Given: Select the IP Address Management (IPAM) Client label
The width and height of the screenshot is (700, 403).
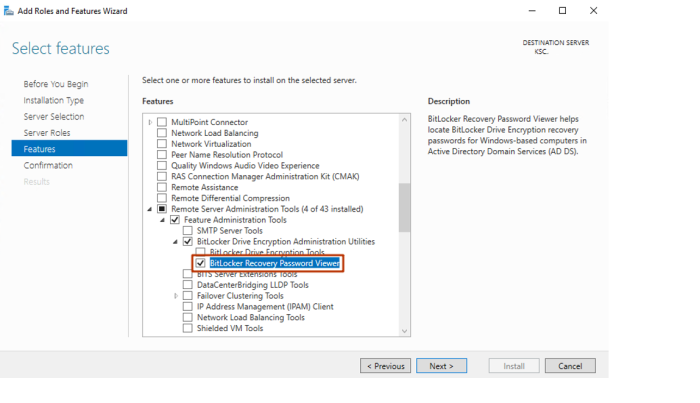Looking at the screenshot, I should 265,307.
